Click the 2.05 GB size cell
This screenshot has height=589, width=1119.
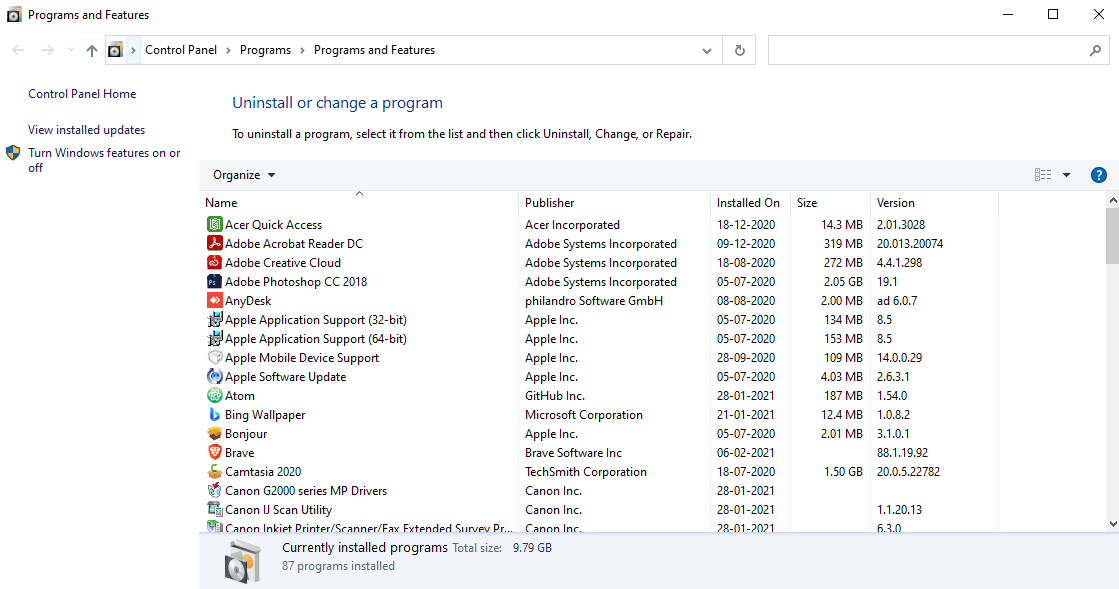click(843, 282)
